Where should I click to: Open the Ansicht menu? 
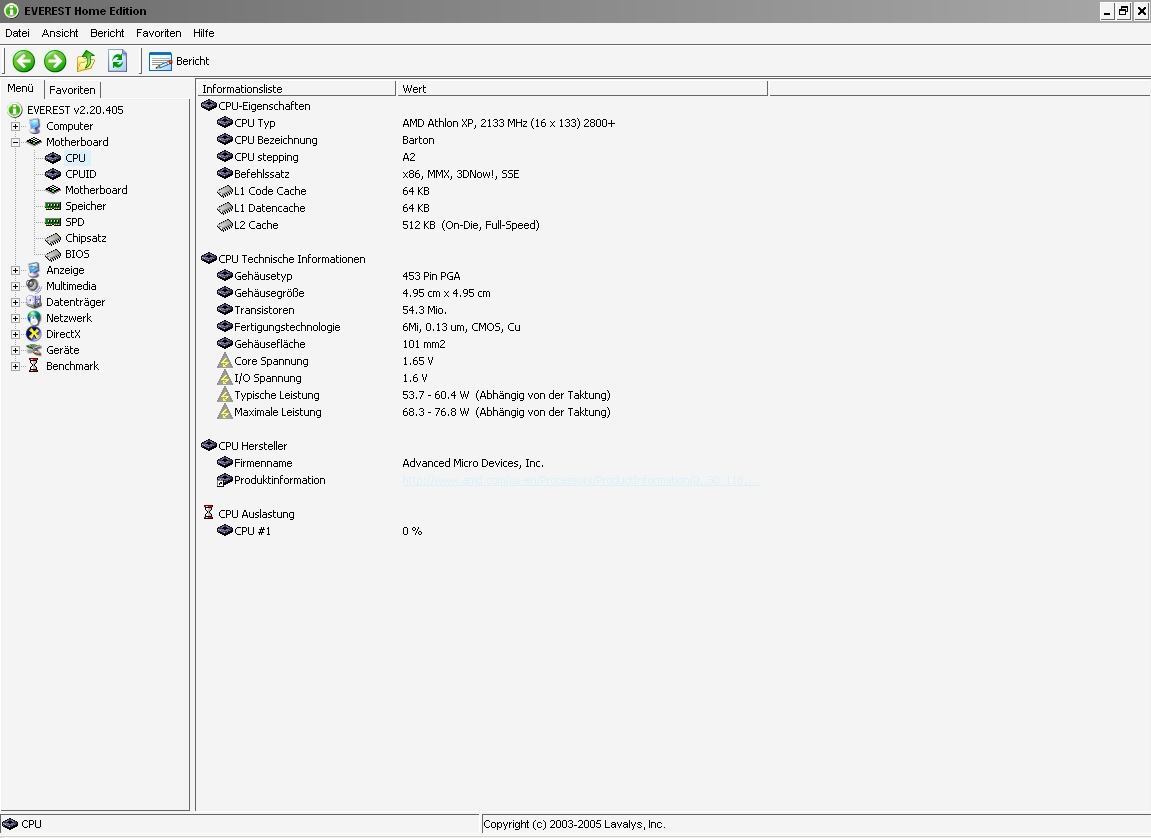60,33
